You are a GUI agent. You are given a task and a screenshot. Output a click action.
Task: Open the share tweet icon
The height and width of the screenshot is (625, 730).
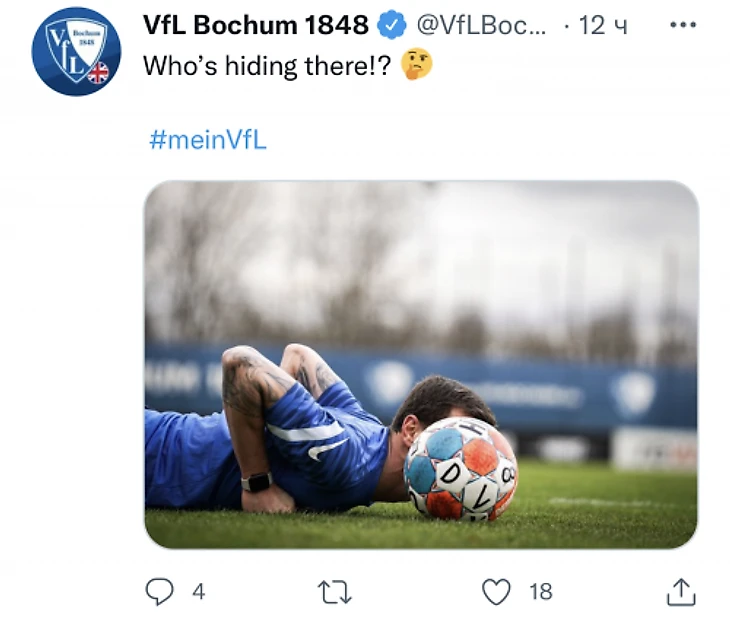(680, 592)
